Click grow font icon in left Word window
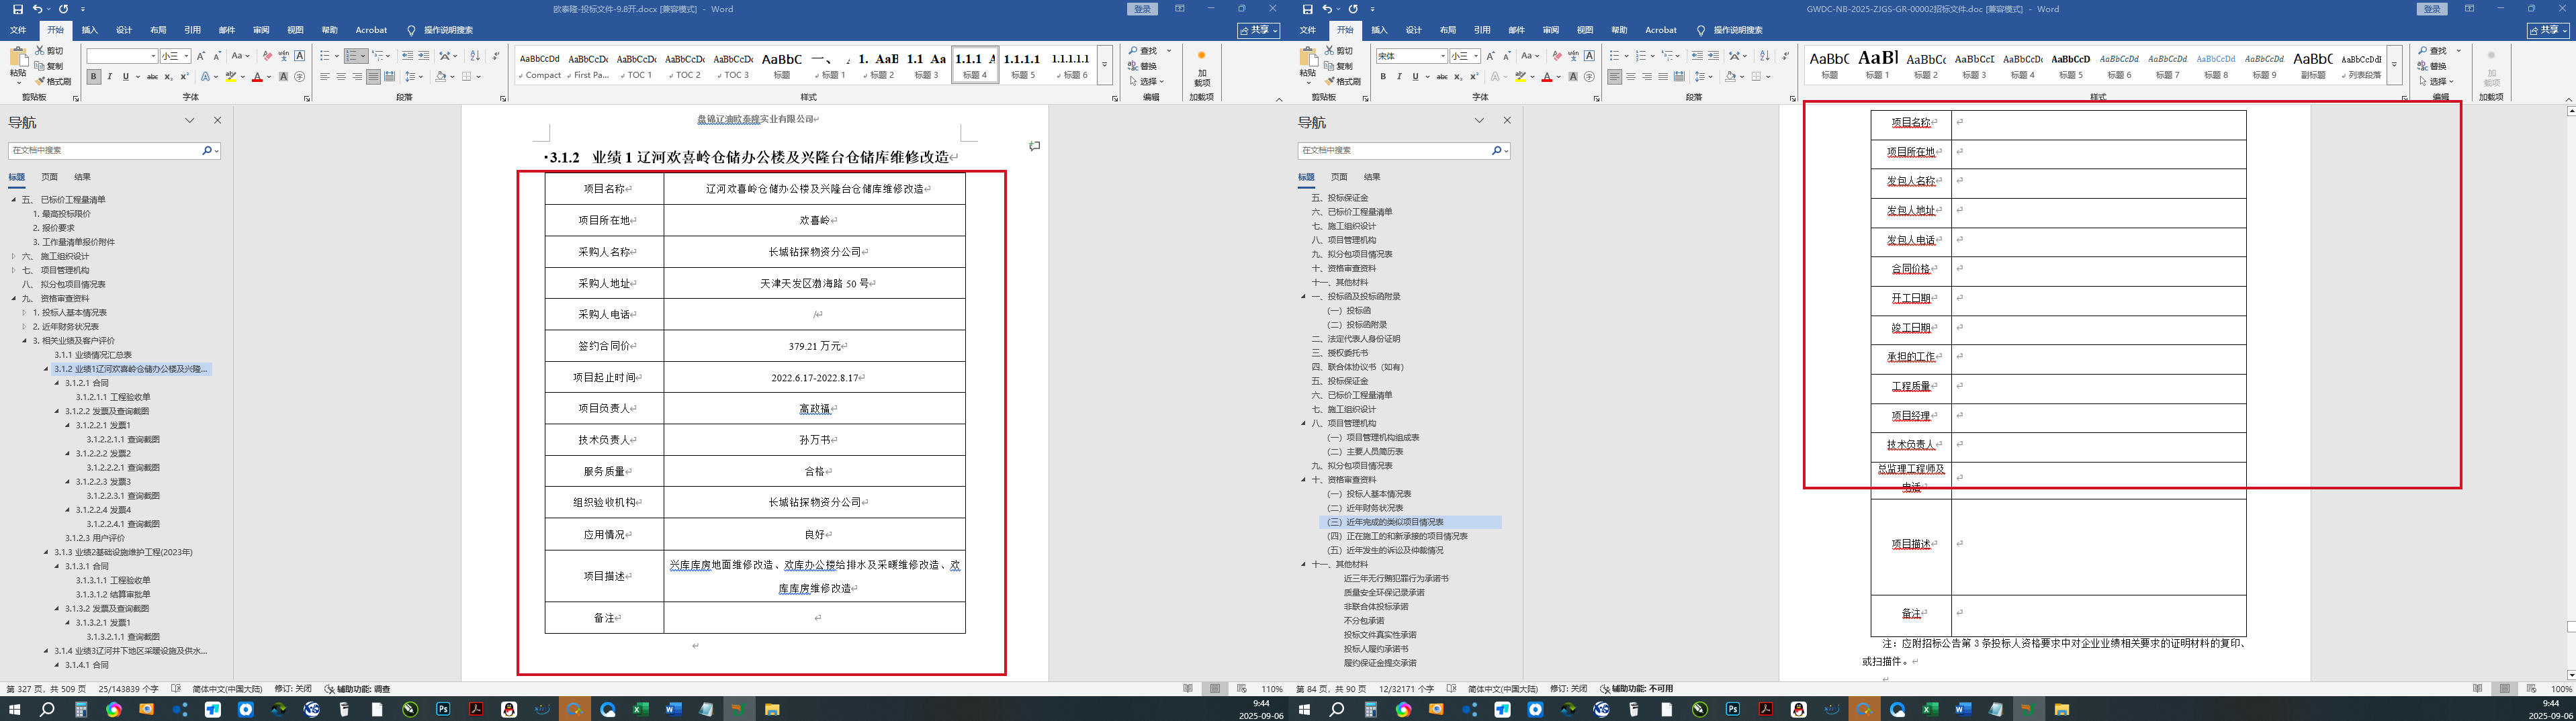 coord(201,56)
